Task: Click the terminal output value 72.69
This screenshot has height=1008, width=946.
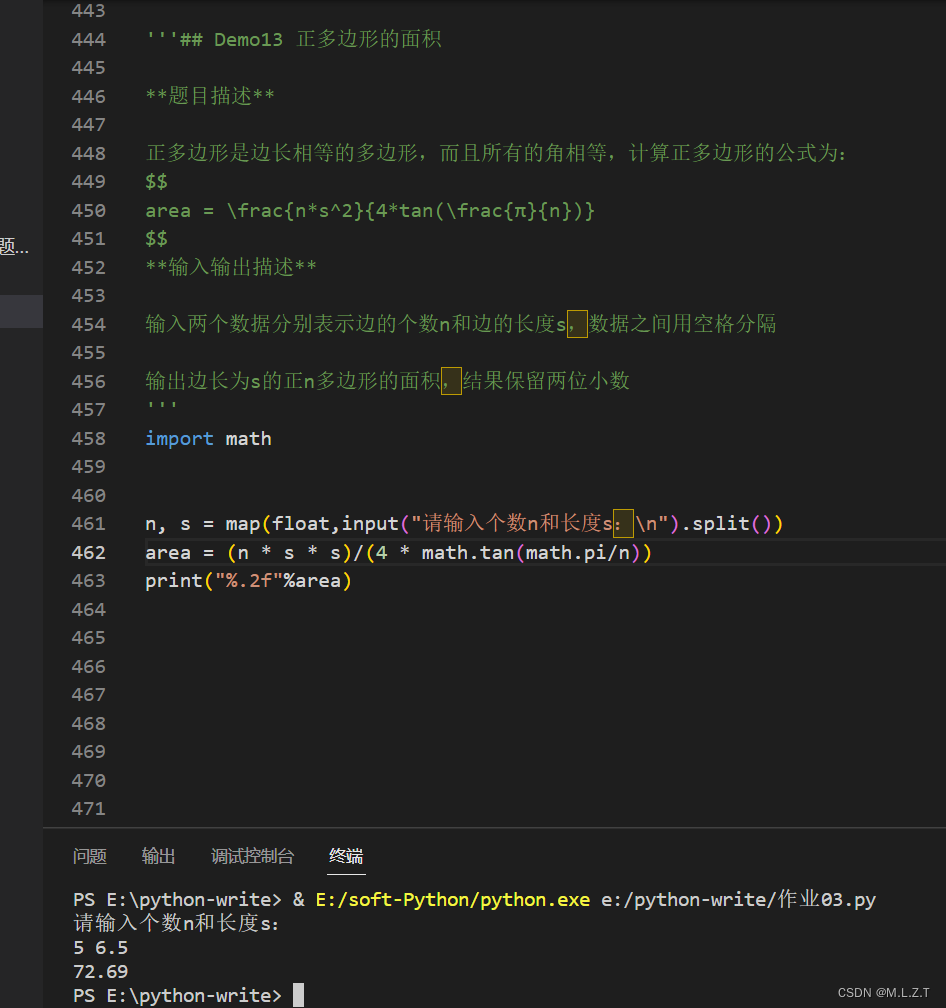Action: [x=101, y=971]
